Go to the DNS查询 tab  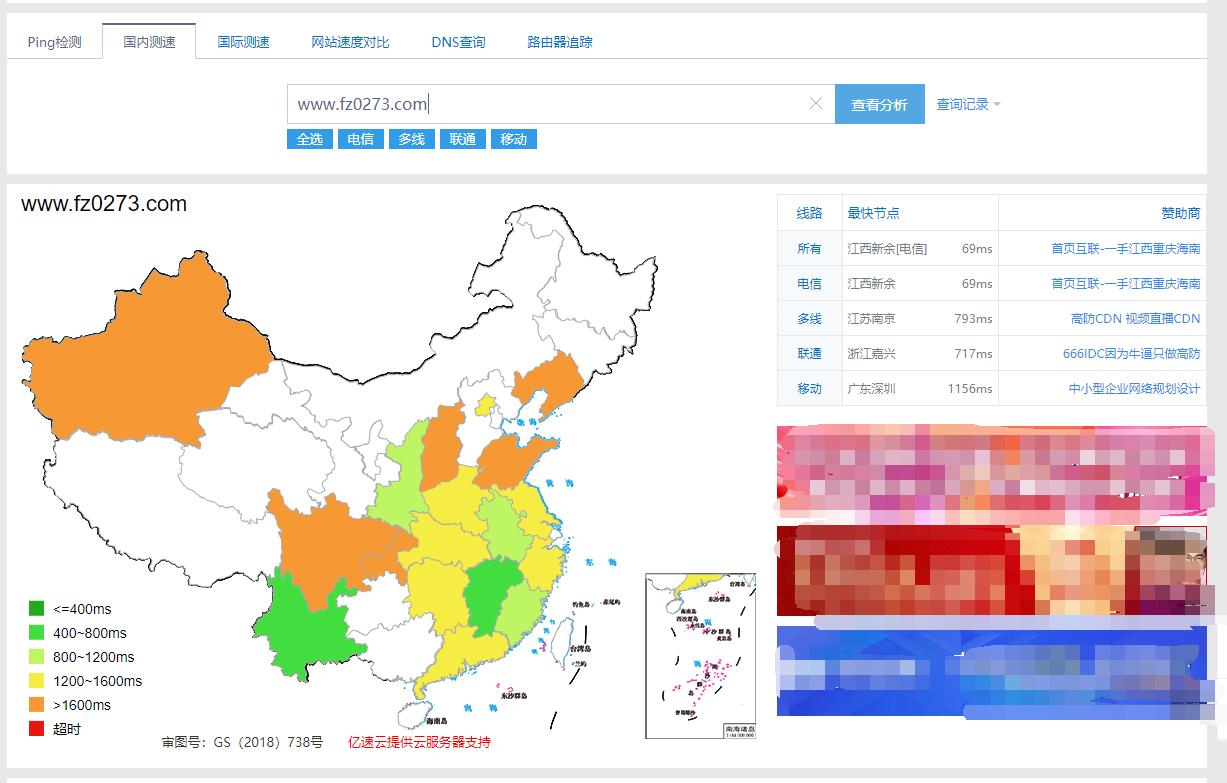click(x=458, y=42)
